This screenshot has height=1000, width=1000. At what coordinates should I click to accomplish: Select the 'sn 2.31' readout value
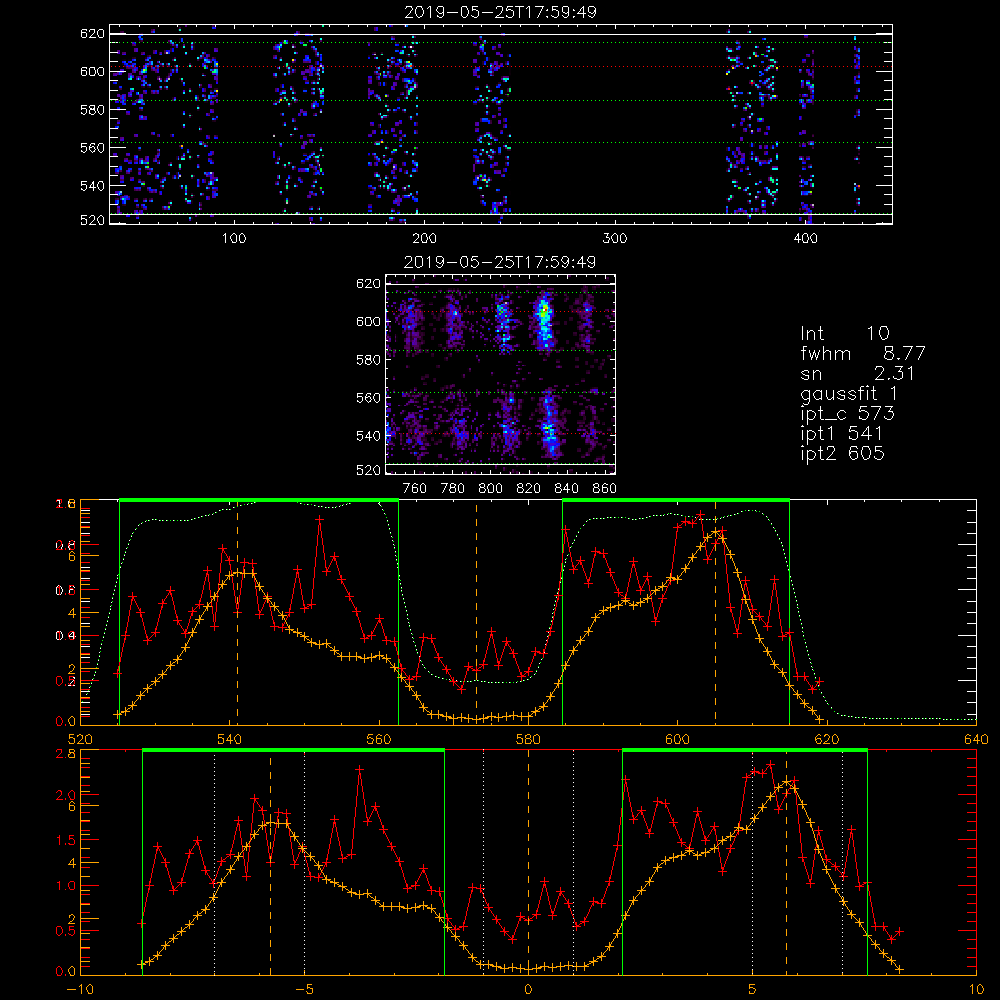tap(894, 374)
